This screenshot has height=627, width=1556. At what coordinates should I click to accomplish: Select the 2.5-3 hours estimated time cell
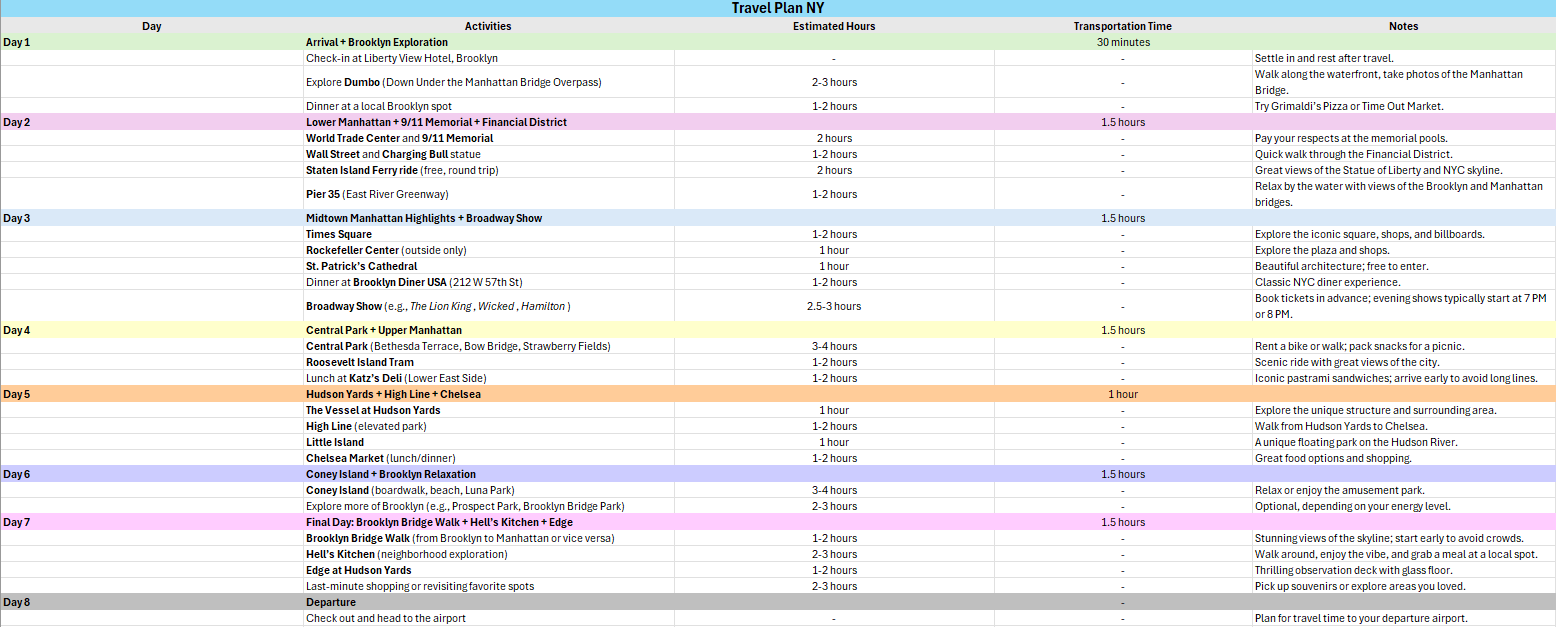[x=834, y=306]
